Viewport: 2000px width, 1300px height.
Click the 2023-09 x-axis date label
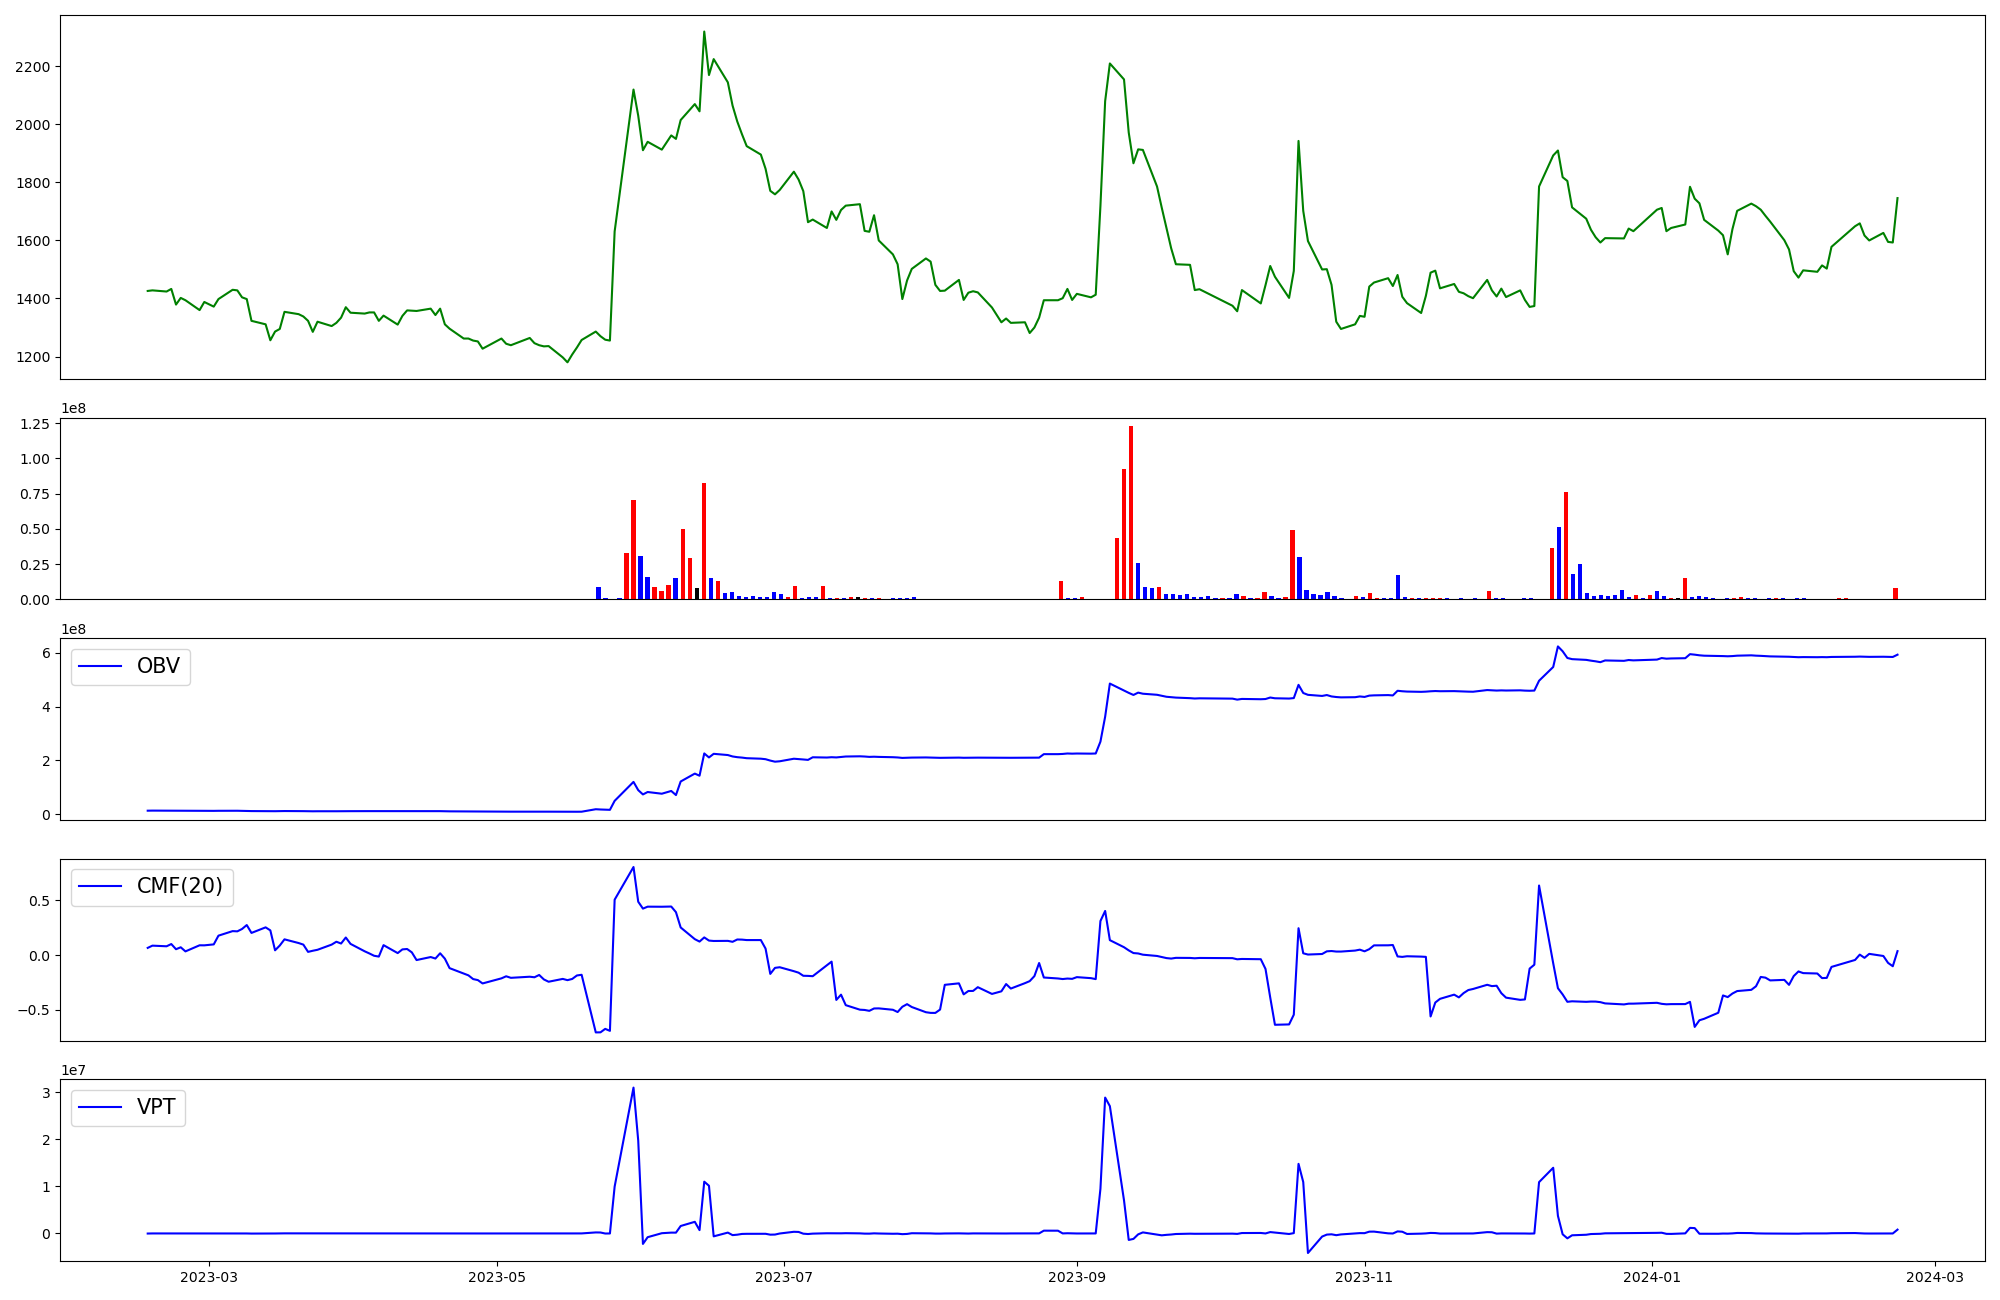(1077, 1277)
